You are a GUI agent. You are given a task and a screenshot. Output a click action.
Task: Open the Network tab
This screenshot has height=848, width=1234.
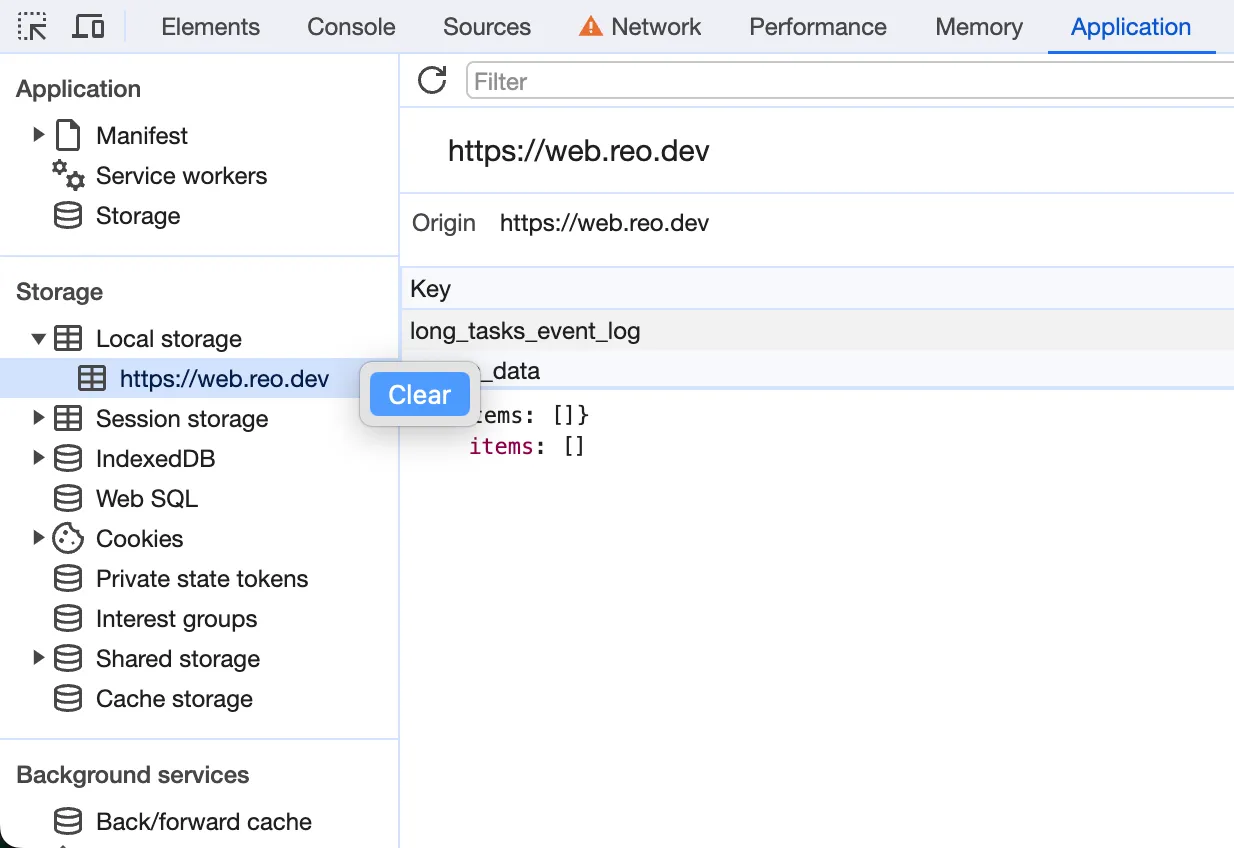pyautogui.click(x=655, y=27)
